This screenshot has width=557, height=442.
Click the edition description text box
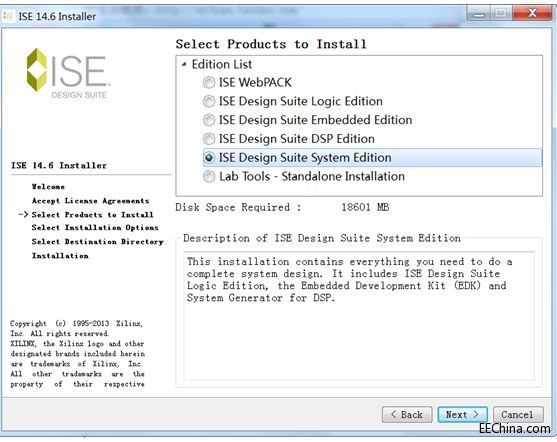point(359,316)
